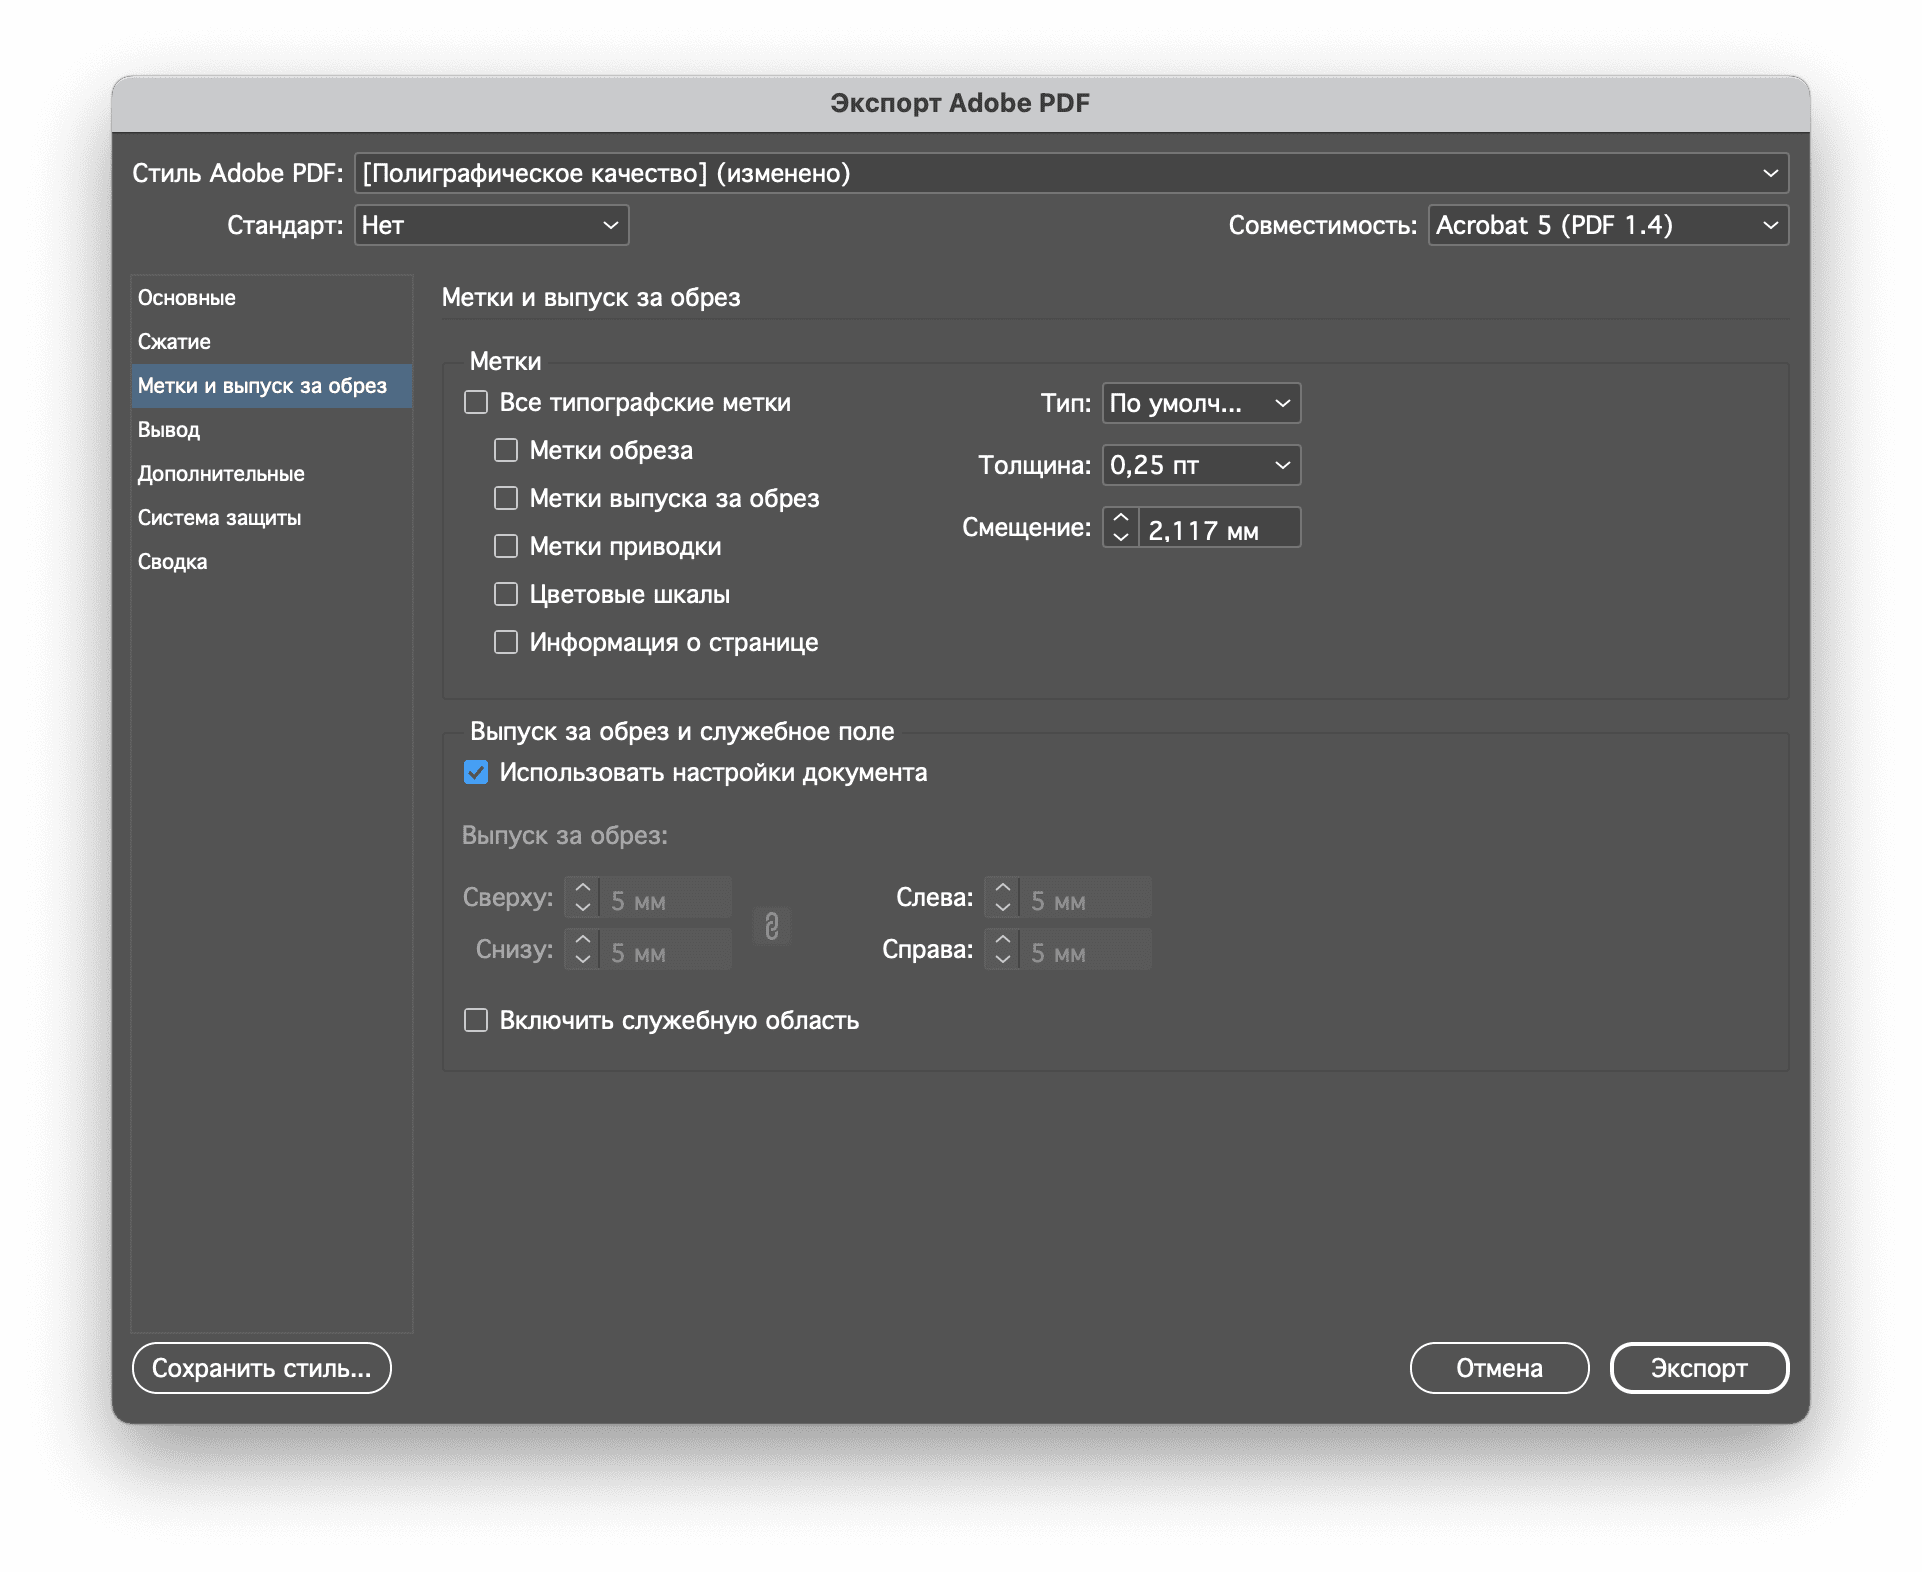1922x1572 pixels.
Task: Click the Справа bleed stepper
Action: 1003,949
